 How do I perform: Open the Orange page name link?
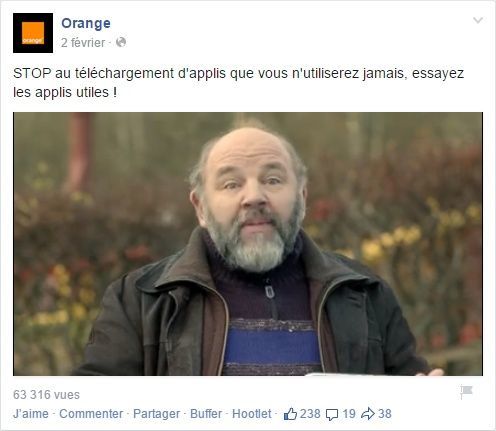point(86,23)
